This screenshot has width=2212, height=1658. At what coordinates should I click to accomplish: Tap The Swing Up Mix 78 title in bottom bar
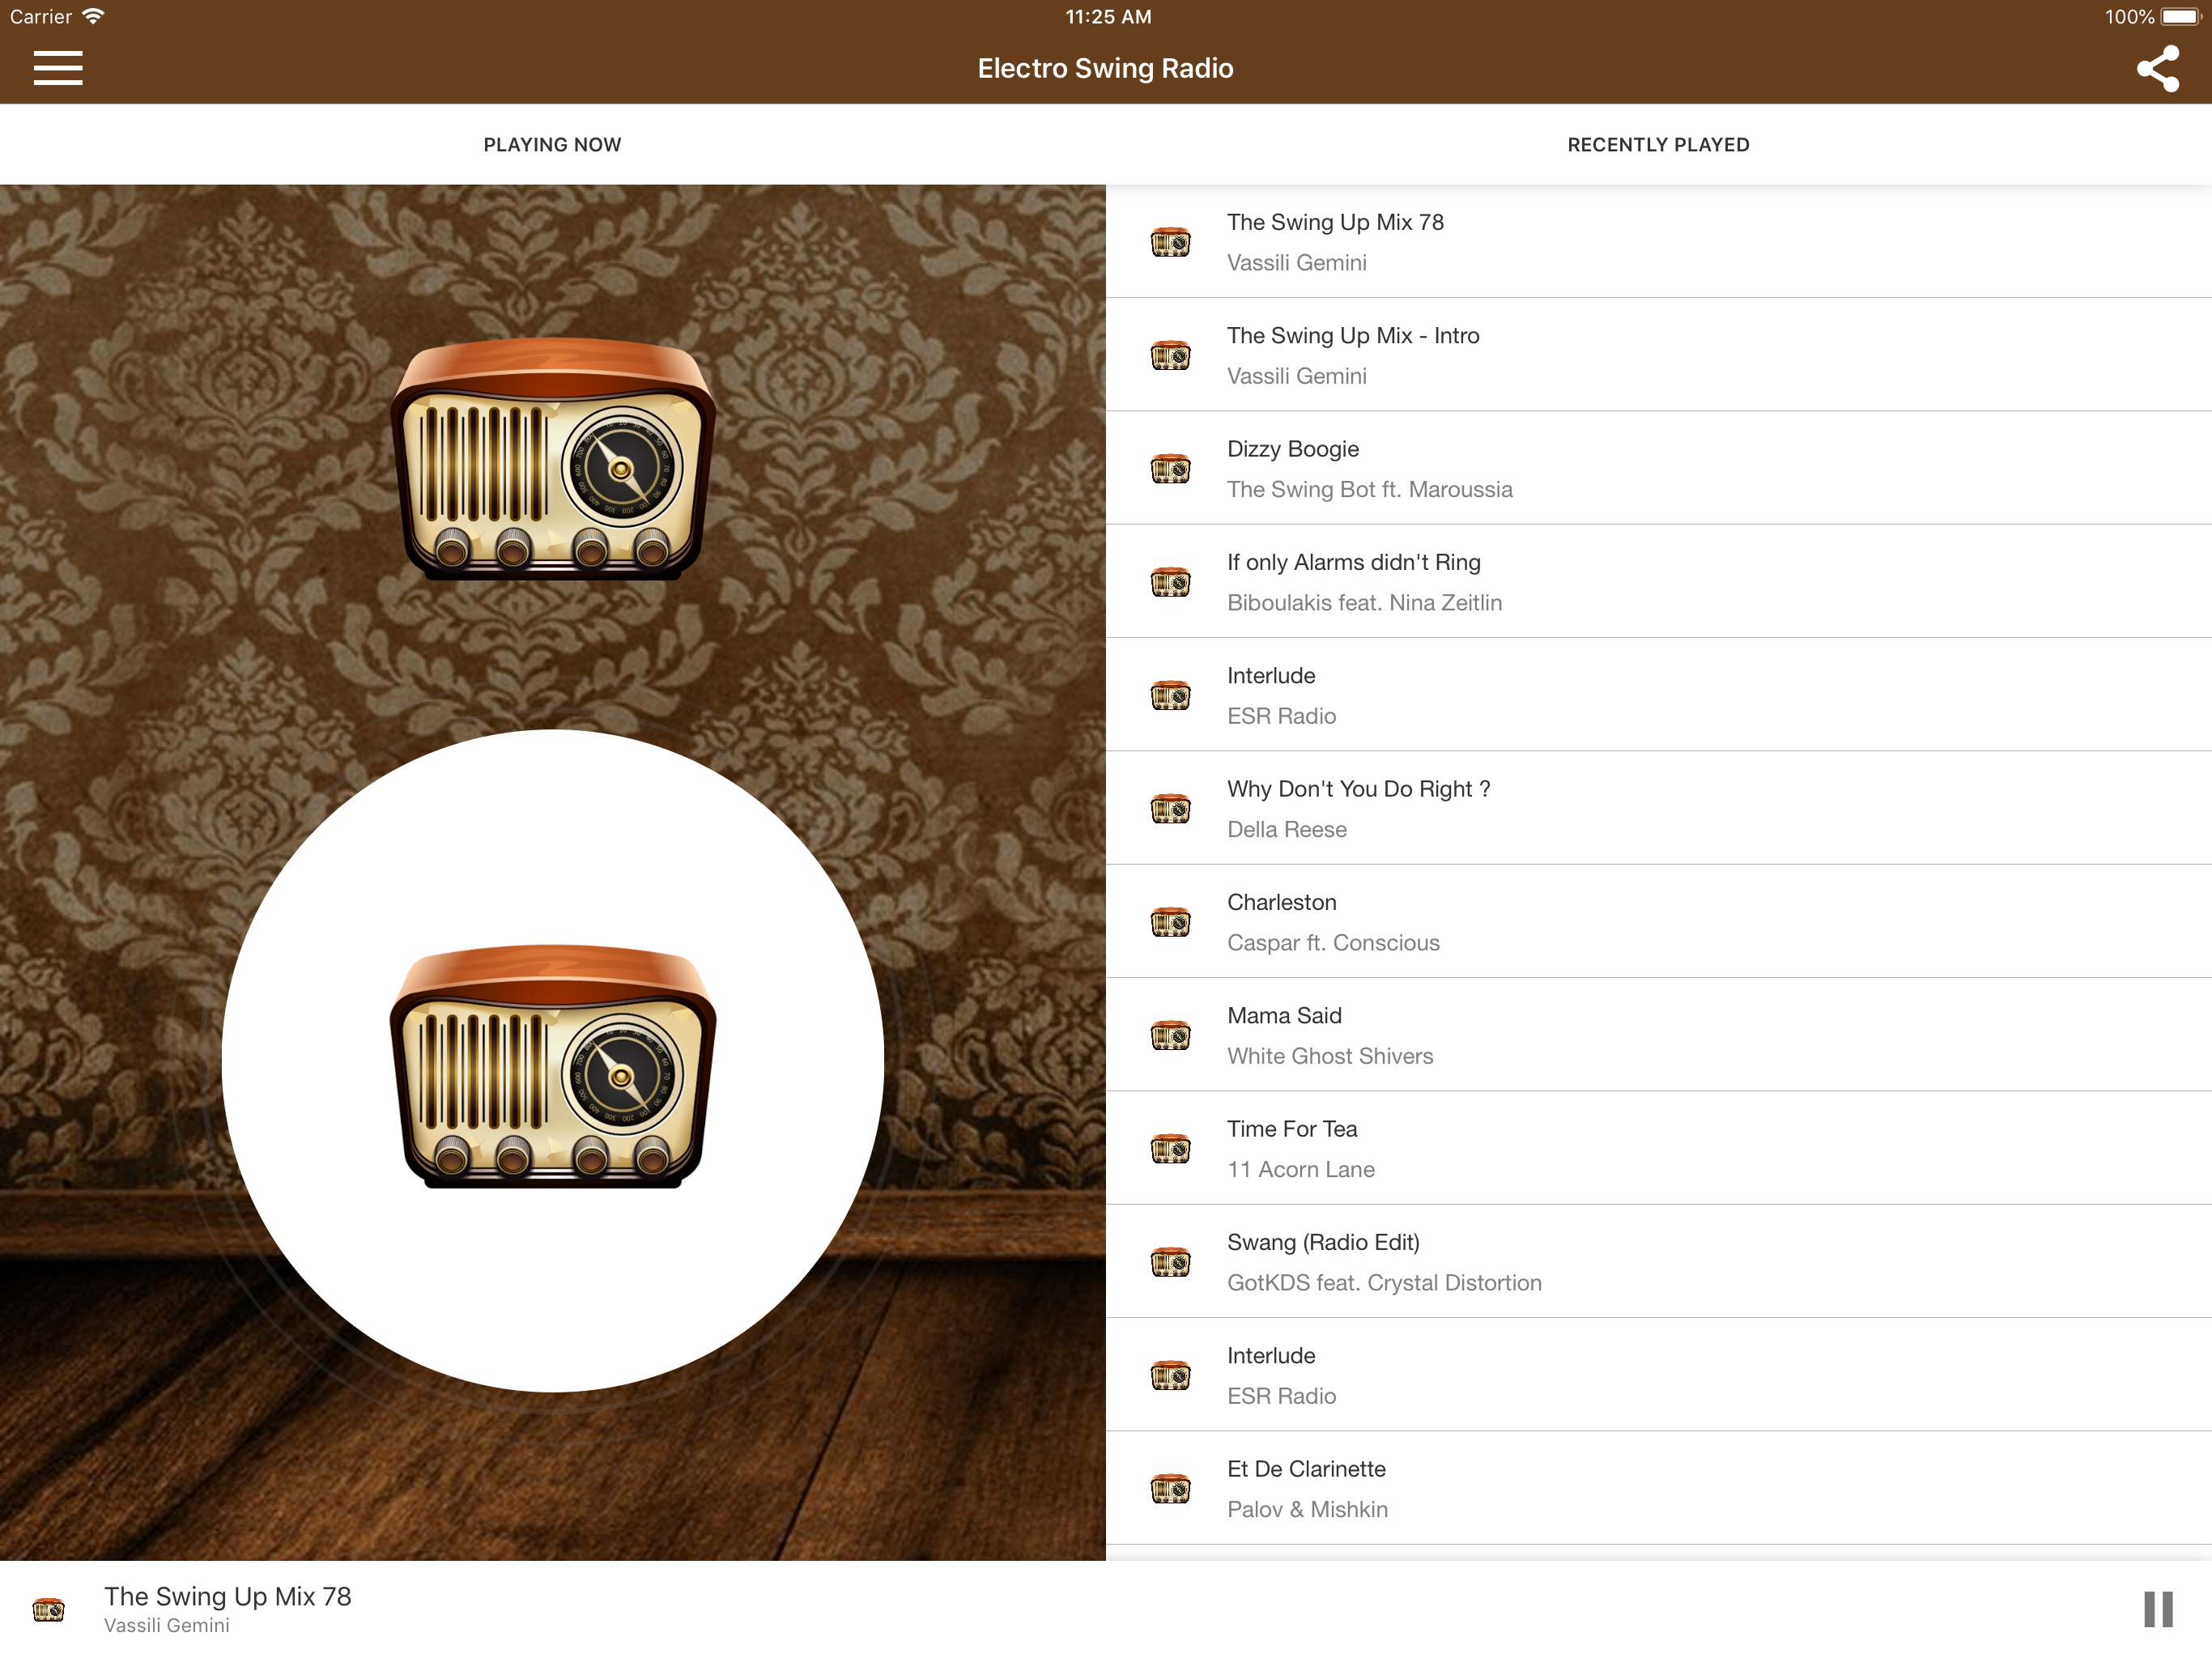coord(227,1596)
